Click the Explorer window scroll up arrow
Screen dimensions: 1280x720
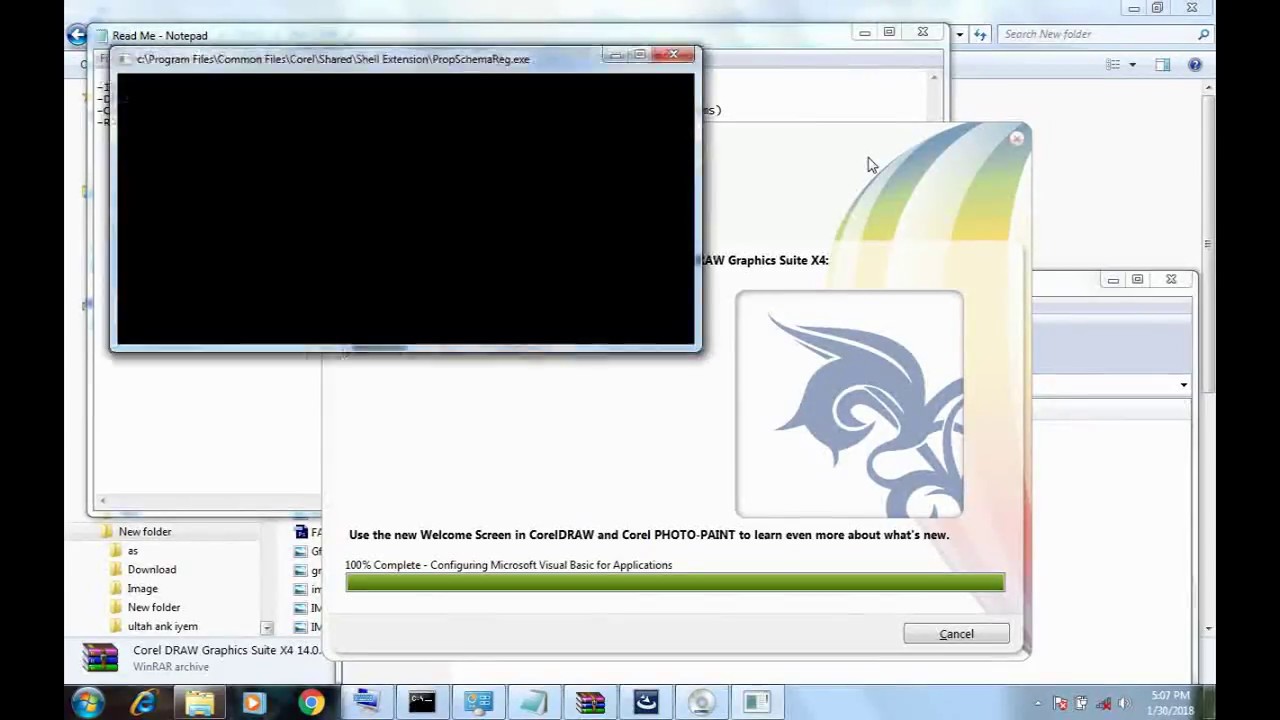pos(1208,89)
